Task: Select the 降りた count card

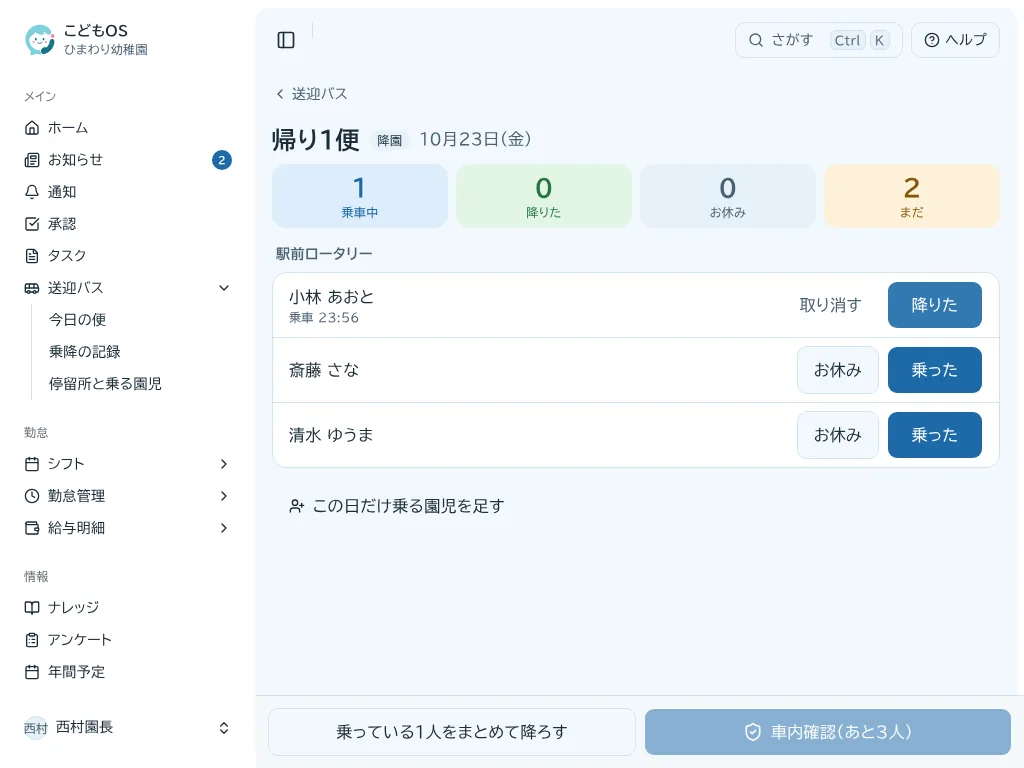Action: click(x=544, y=196)
